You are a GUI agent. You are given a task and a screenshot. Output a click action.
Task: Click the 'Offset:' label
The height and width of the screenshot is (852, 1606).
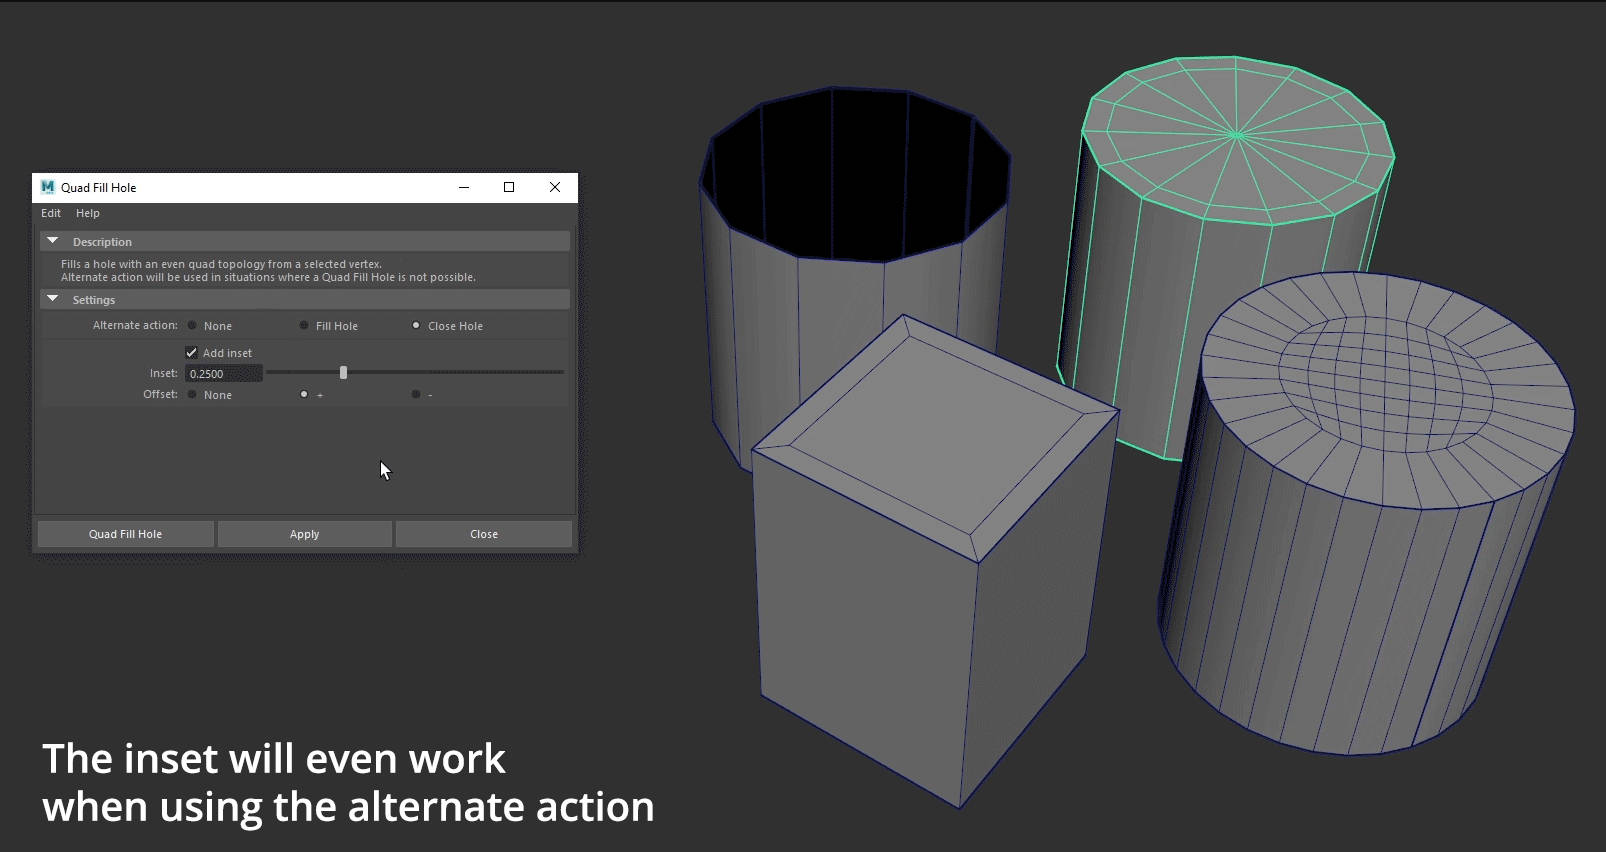click(x=160, y=394)
